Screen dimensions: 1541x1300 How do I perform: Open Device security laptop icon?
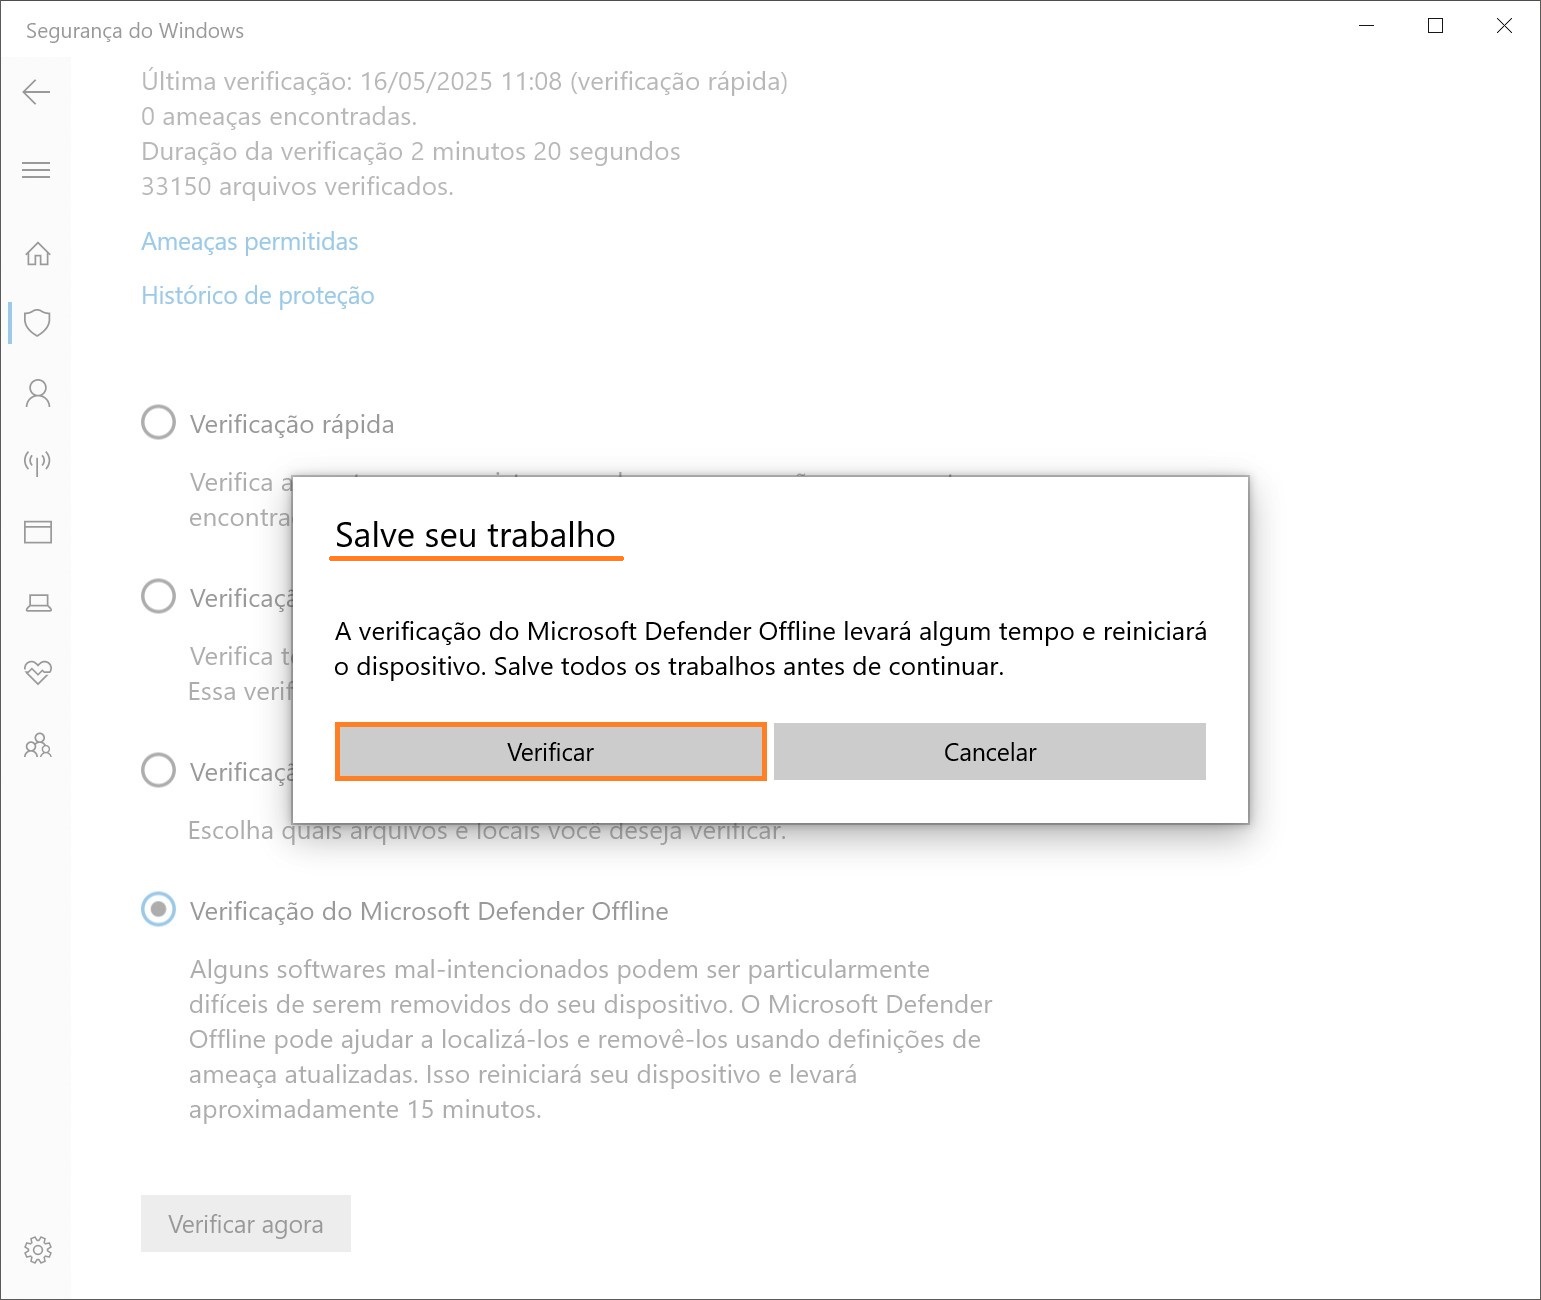37,603
